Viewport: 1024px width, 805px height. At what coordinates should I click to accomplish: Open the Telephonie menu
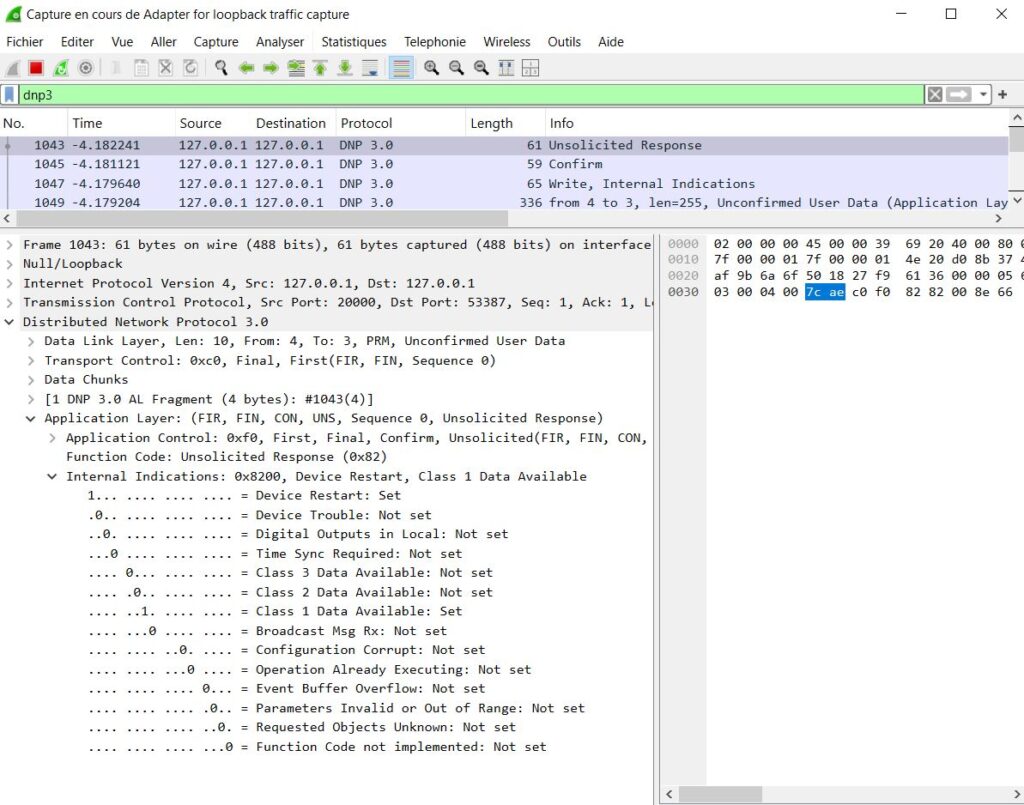coord(434,42)
